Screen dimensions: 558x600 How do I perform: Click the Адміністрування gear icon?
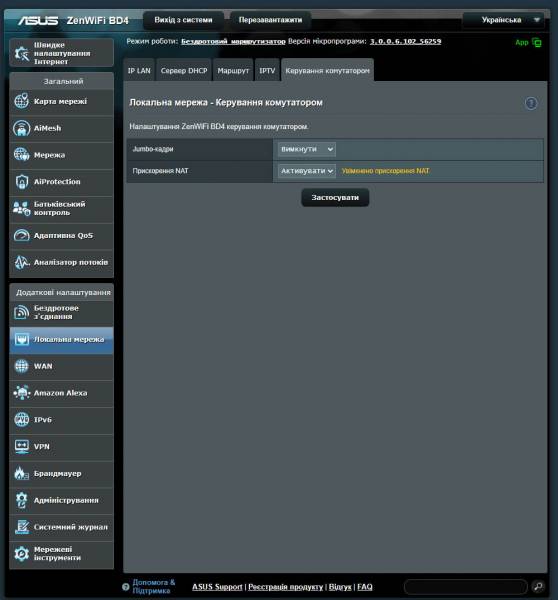pos(21,500)
